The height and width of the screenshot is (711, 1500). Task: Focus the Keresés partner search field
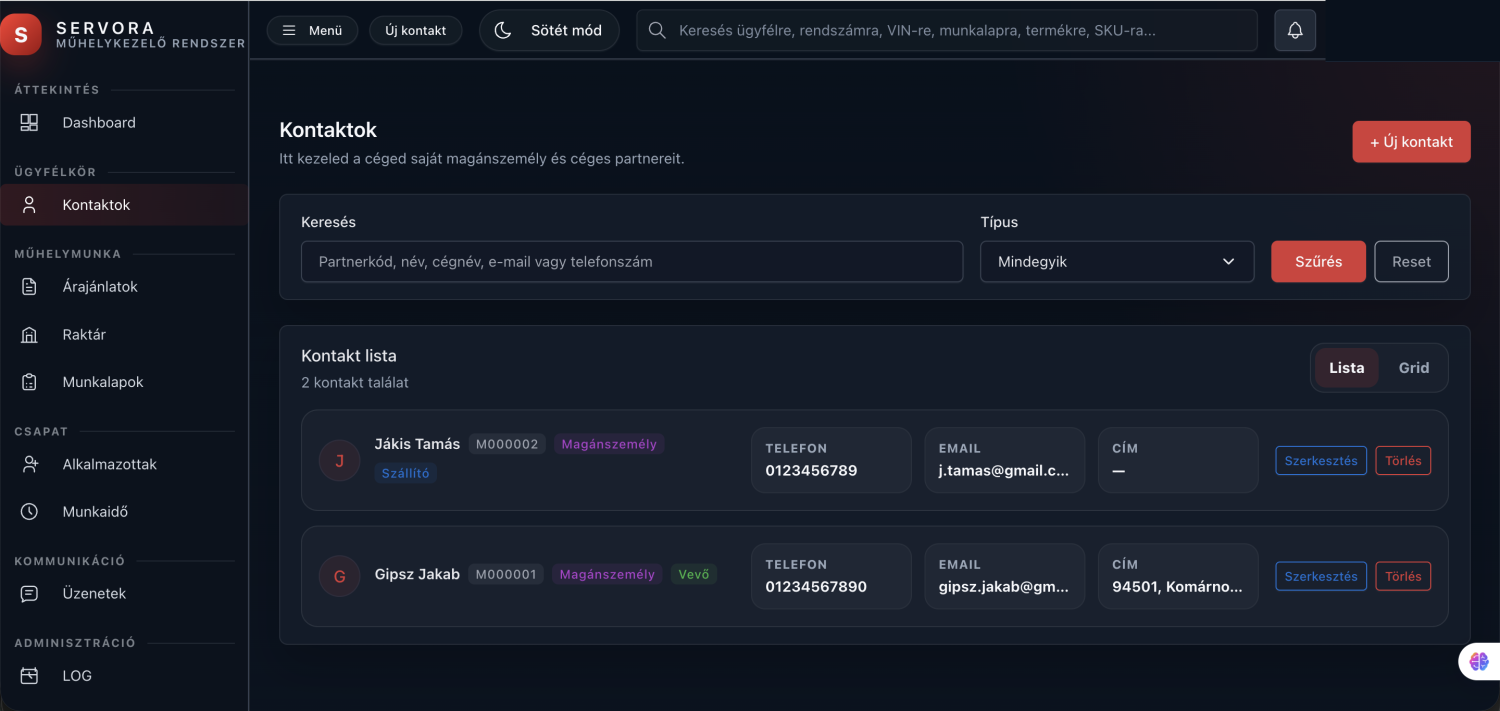pos(632,261)
